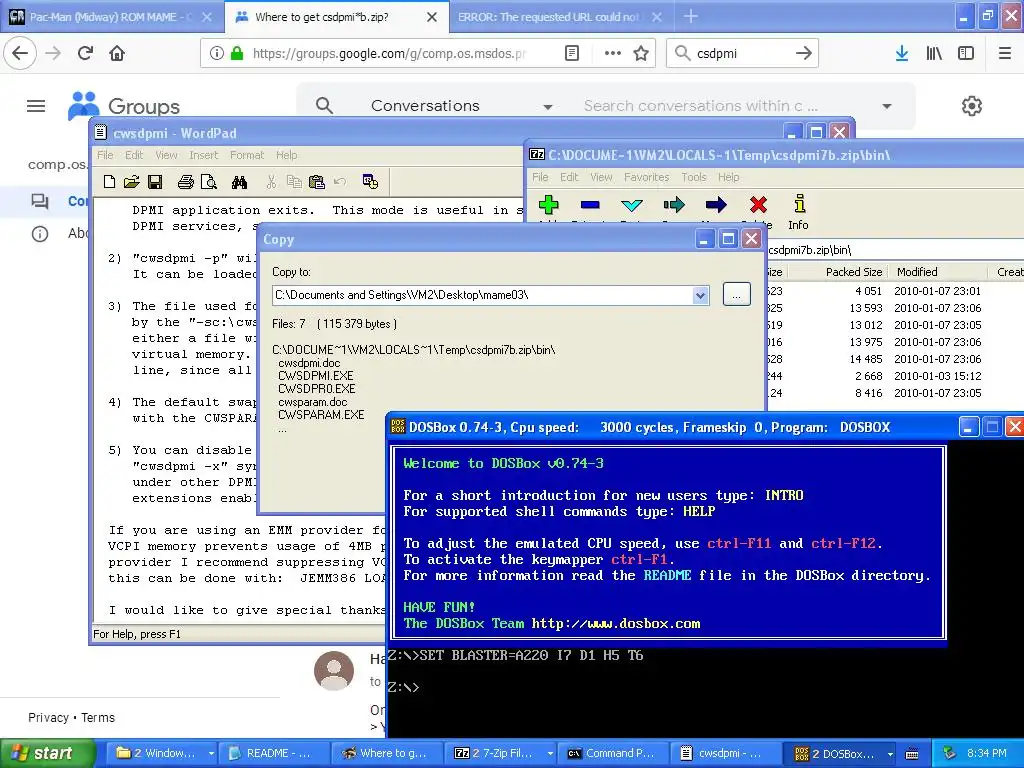Click blue minus Extract icon in 7-Zip
Screen dimensions: 1024x768
(x=590, y=205)
